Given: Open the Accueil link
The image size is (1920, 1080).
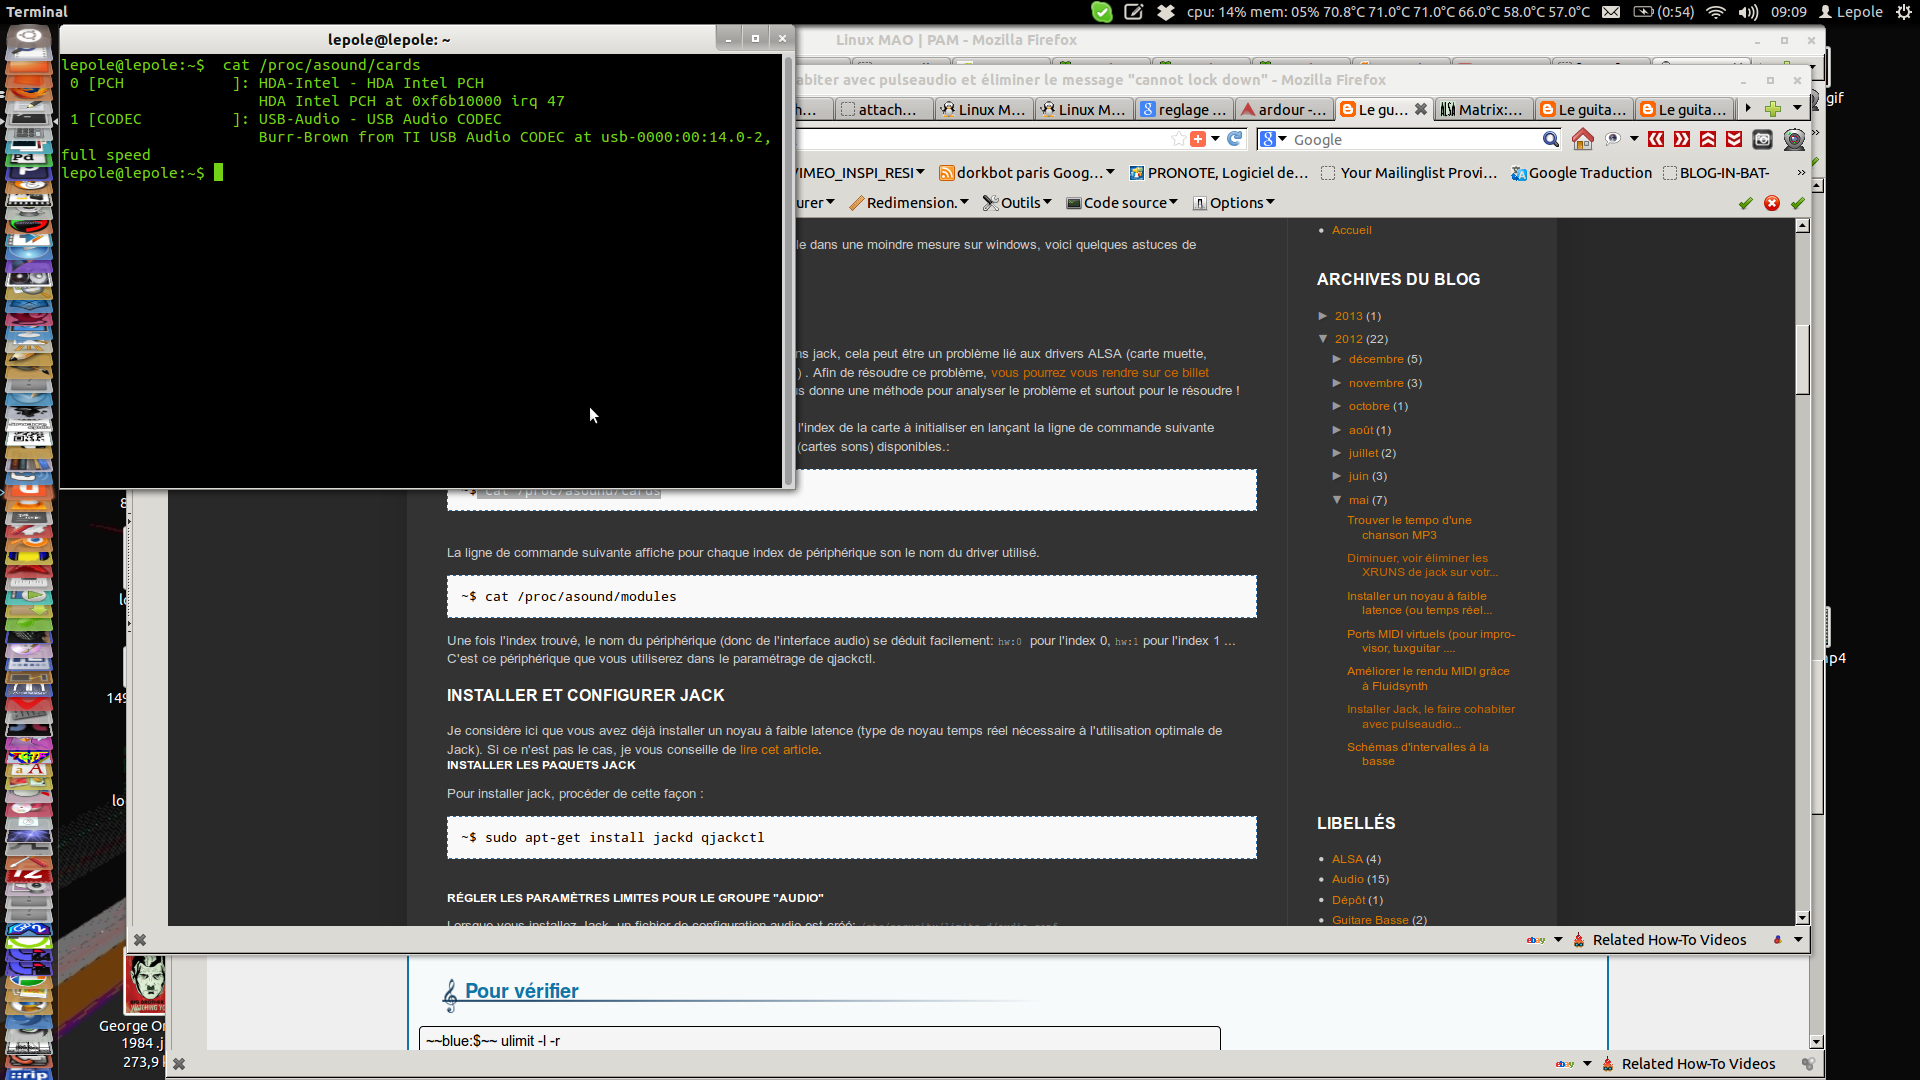Looking at the screenshot, I should pos(1351,230).
